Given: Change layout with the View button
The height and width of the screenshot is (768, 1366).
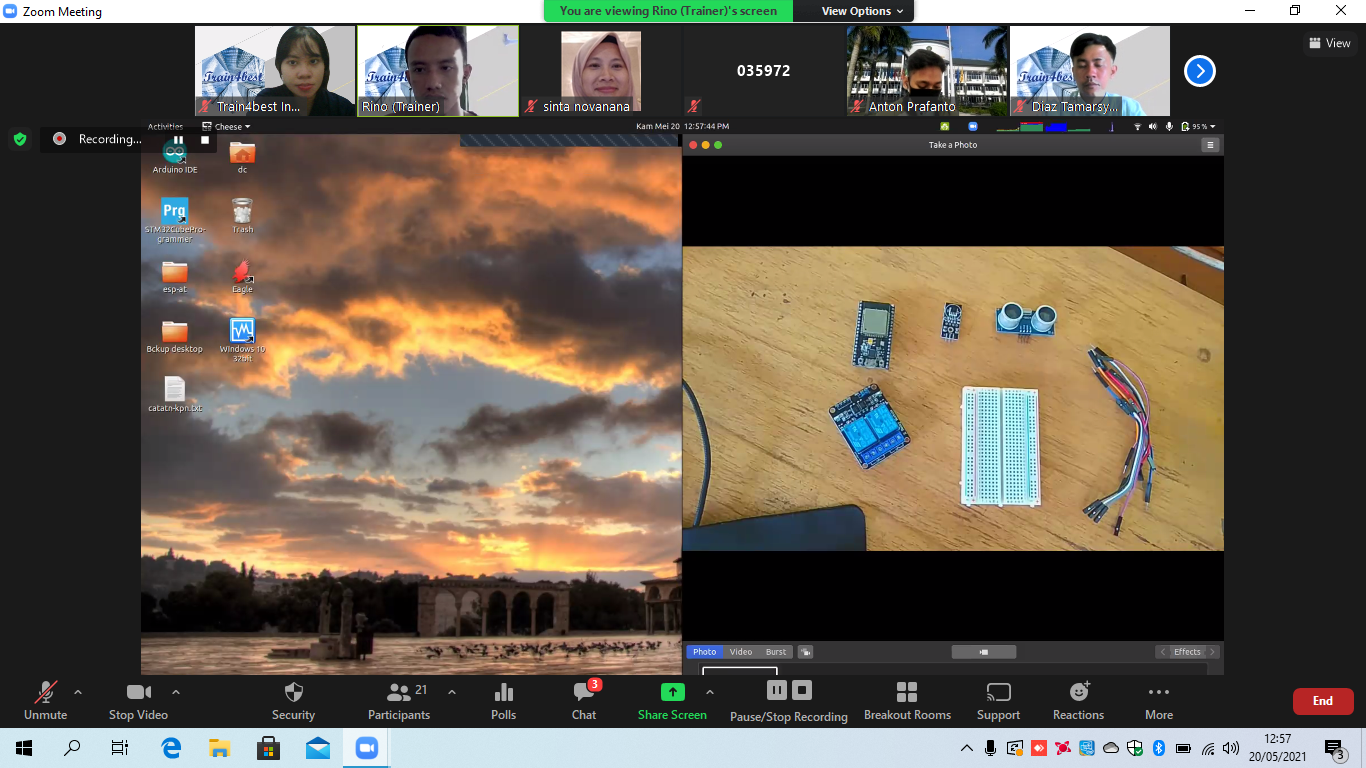Looking at the screenshot, I should [1329, 43].
